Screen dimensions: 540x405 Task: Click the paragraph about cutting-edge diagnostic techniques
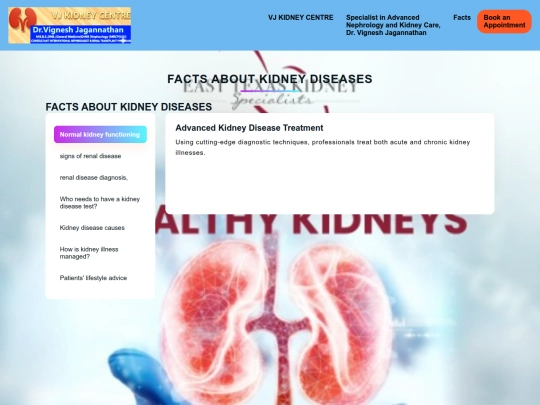(x=323, y=147)
